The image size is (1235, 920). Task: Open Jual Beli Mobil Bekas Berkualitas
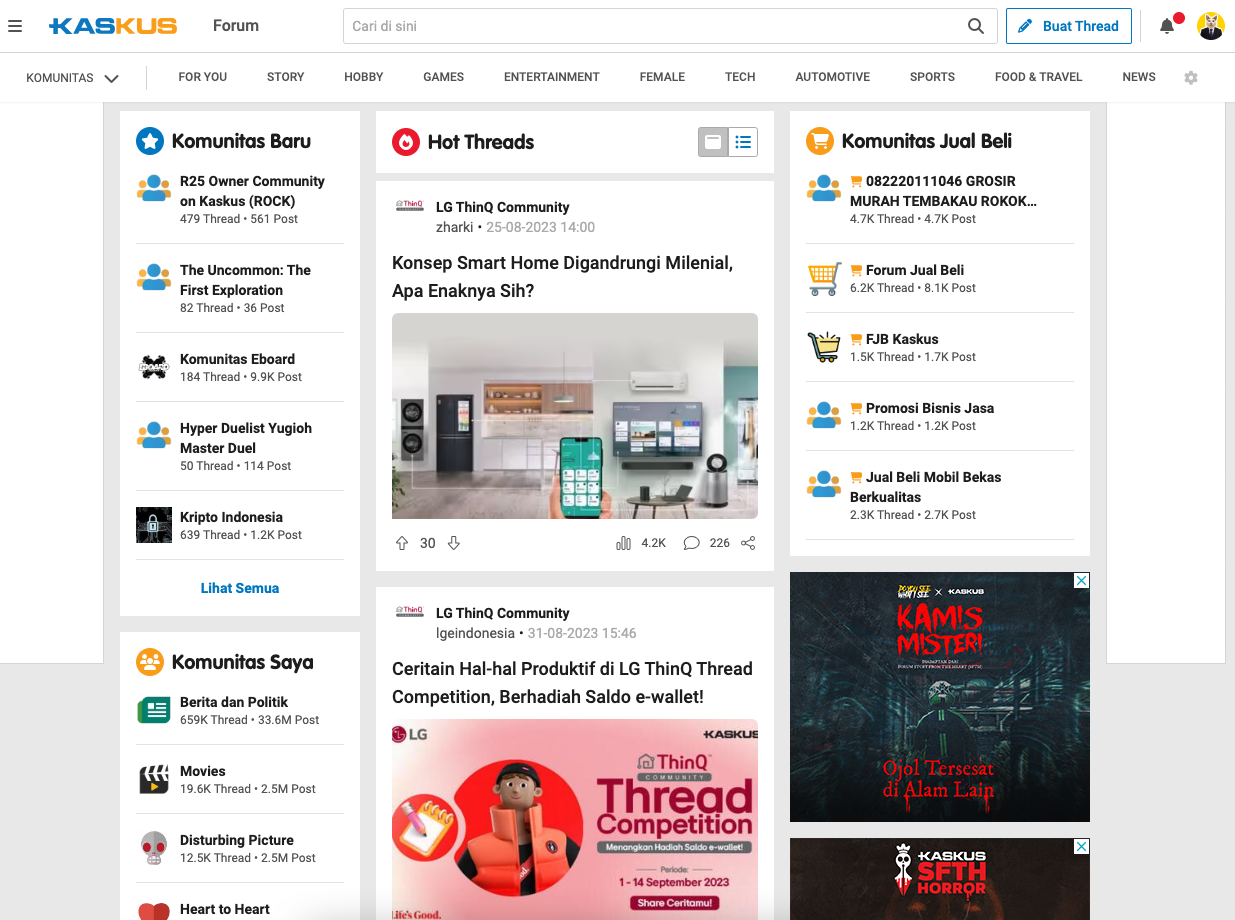(925, 487)
